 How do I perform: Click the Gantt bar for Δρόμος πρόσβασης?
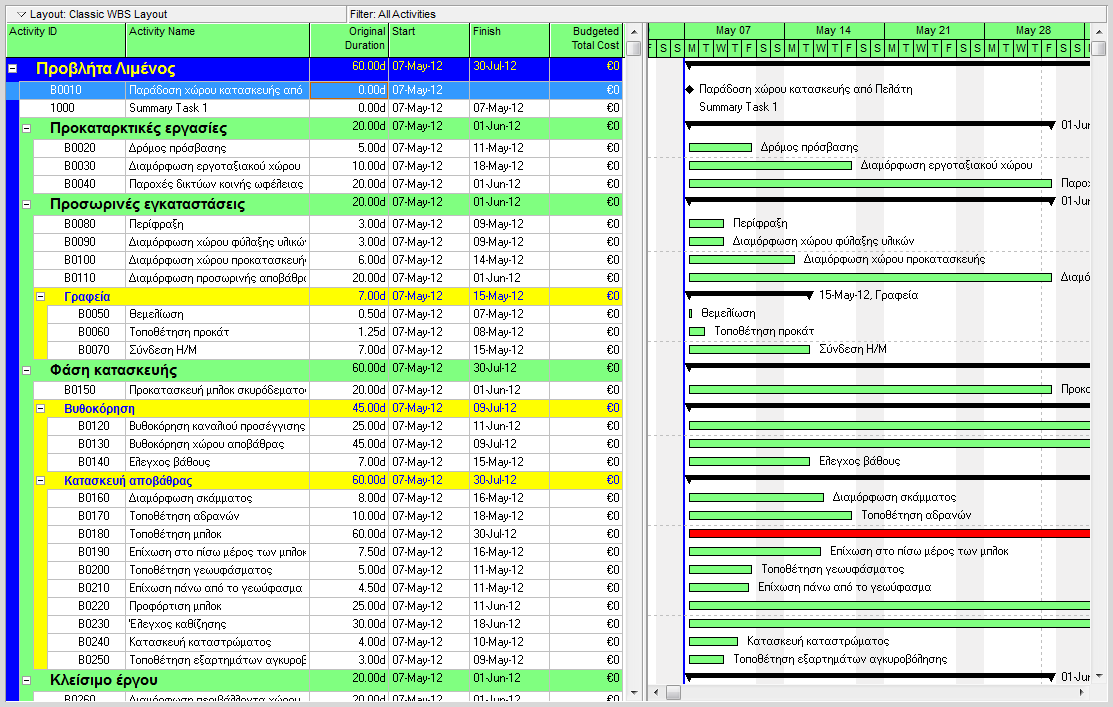click(x=720, y=148)
